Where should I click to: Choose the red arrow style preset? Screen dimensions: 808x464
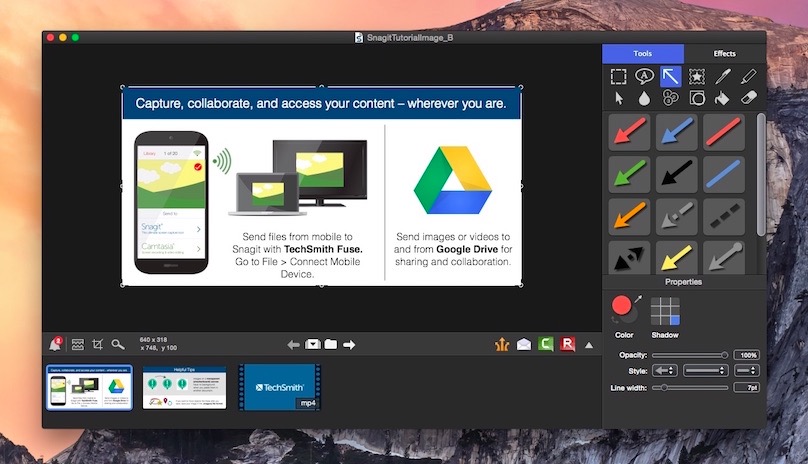click(x=629, y=132)
